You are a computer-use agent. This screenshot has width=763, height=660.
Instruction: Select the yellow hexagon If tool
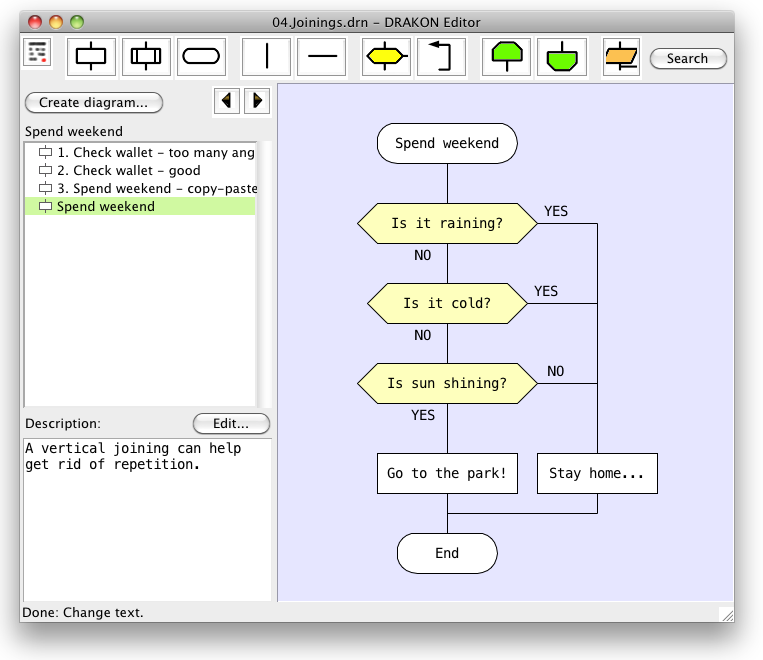pyautogui.click(x=386, y=57)
